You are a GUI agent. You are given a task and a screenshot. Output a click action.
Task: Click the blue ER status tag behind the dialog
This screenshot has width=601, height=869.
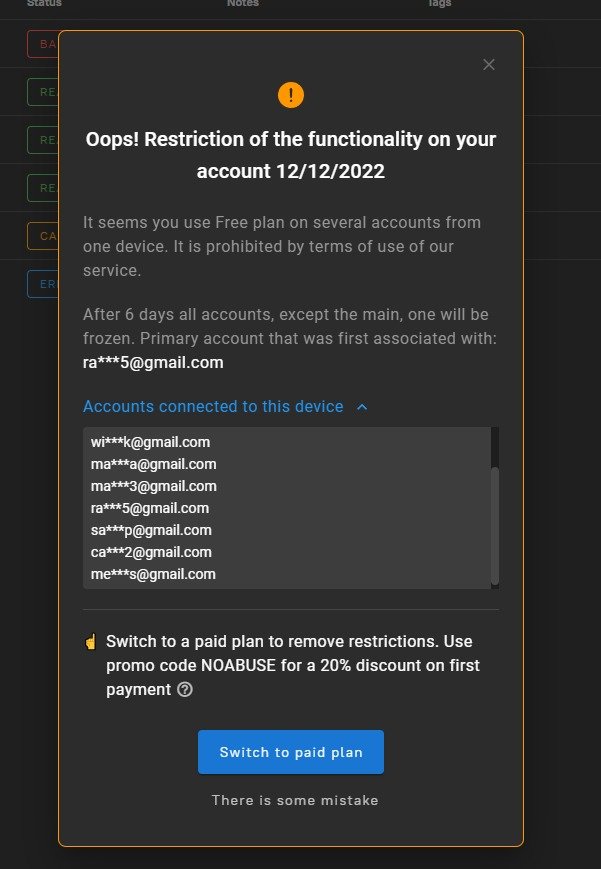point(43,284)
